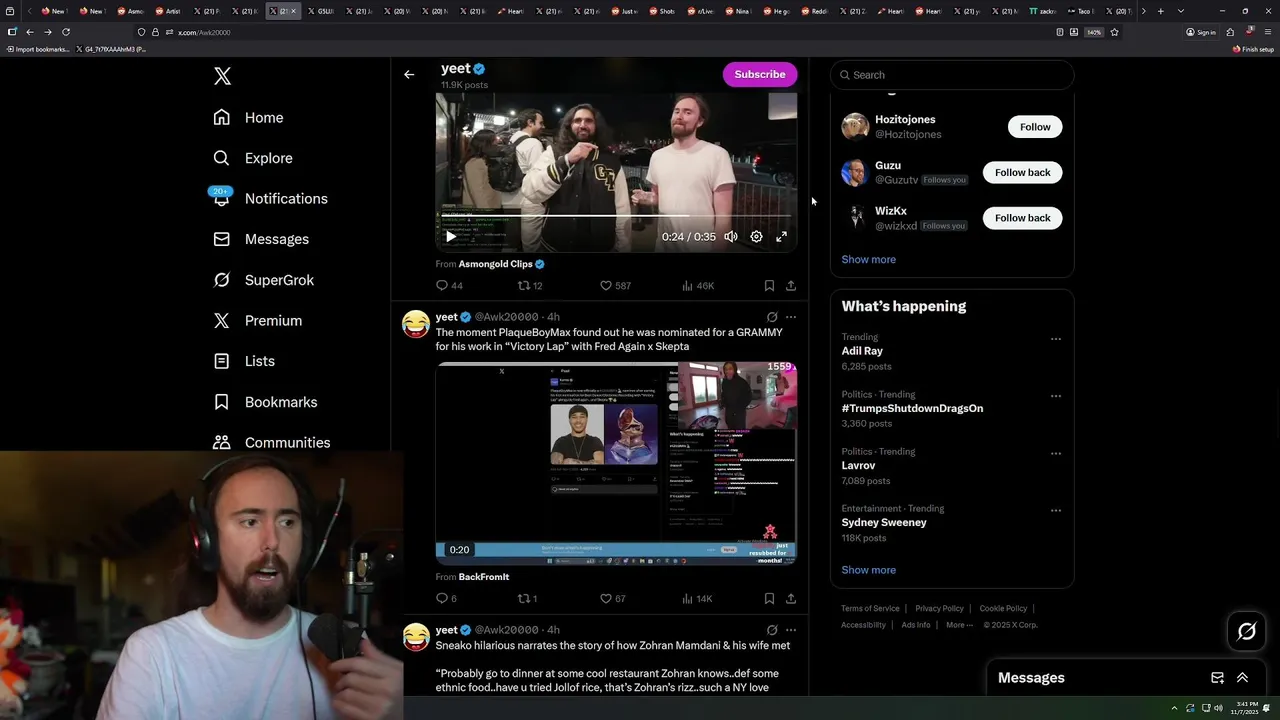Open the Lavrov trending topic

click(x=858, y=465)
